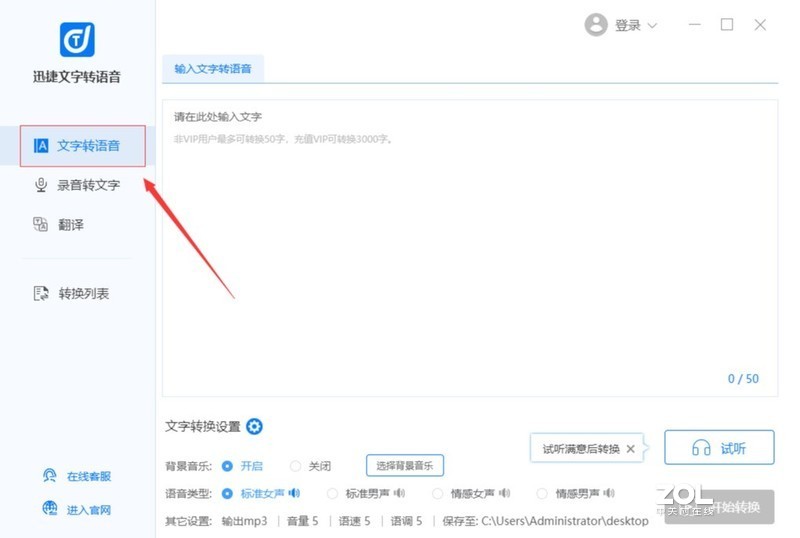The image size is (800, 538).
Task: Preview 标准女声 via its speaker icon
Action: click(x=294, y=493)
